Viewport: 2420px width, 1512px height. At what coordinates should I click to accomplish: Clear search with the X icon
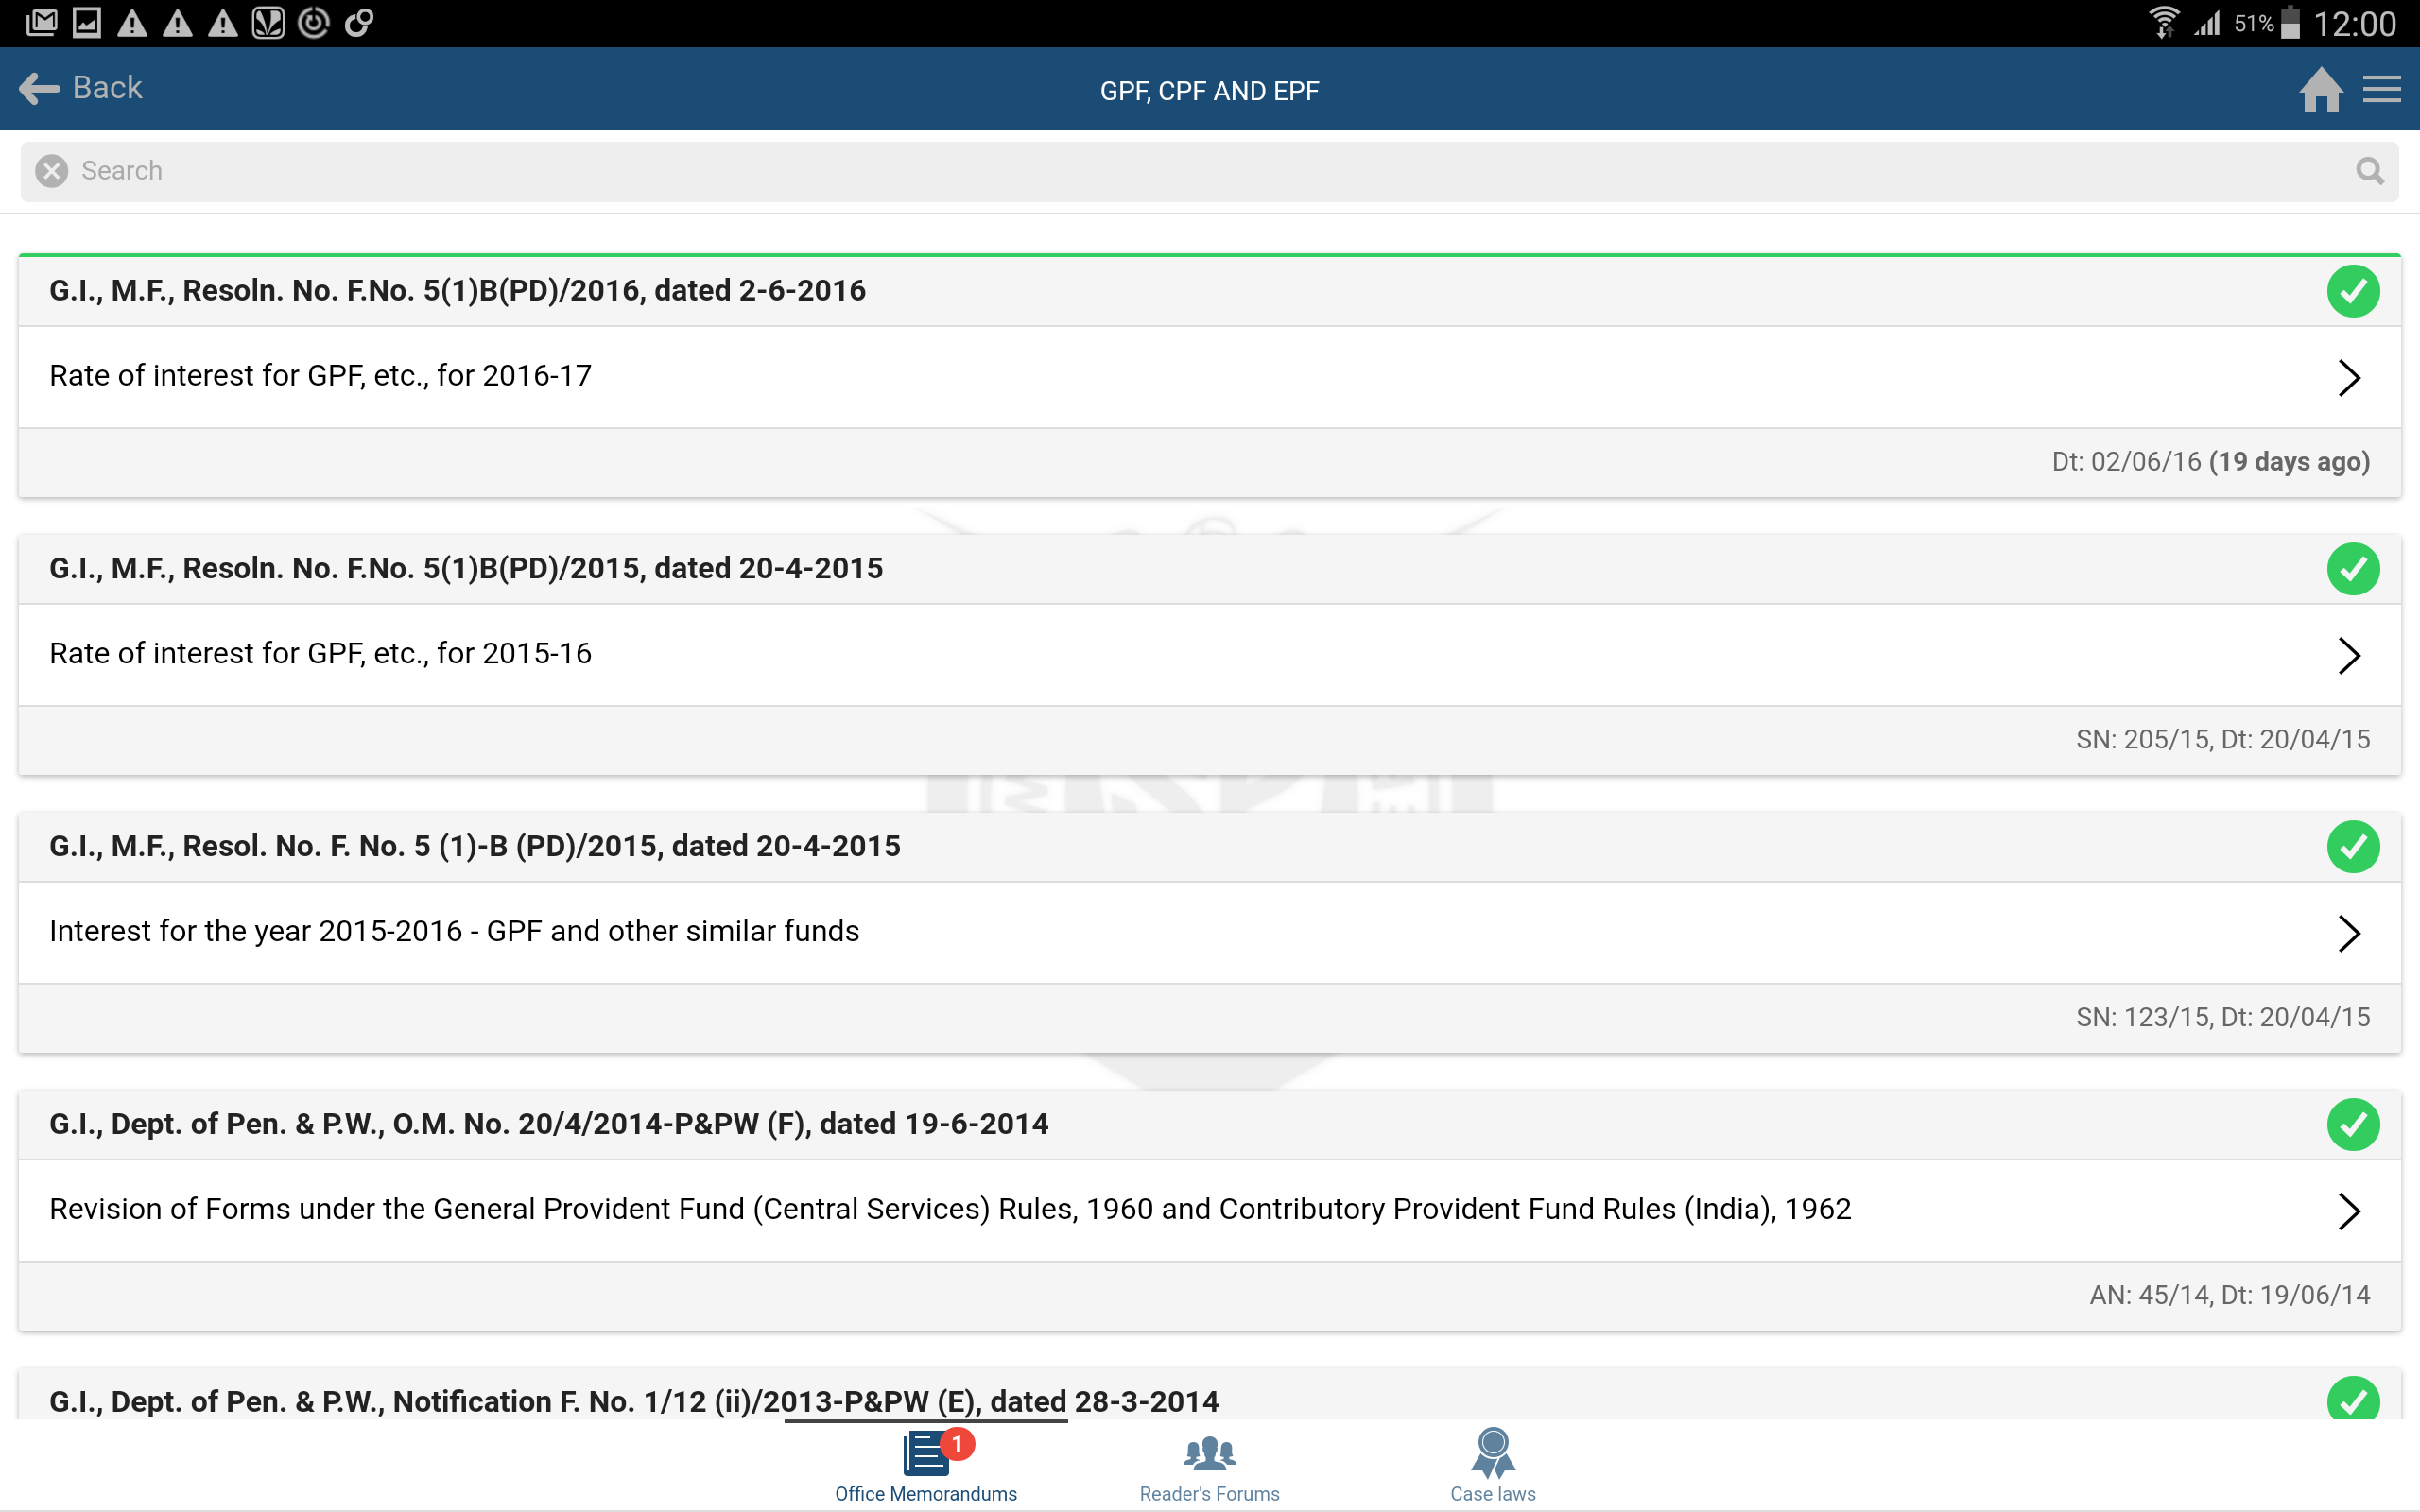52,171
